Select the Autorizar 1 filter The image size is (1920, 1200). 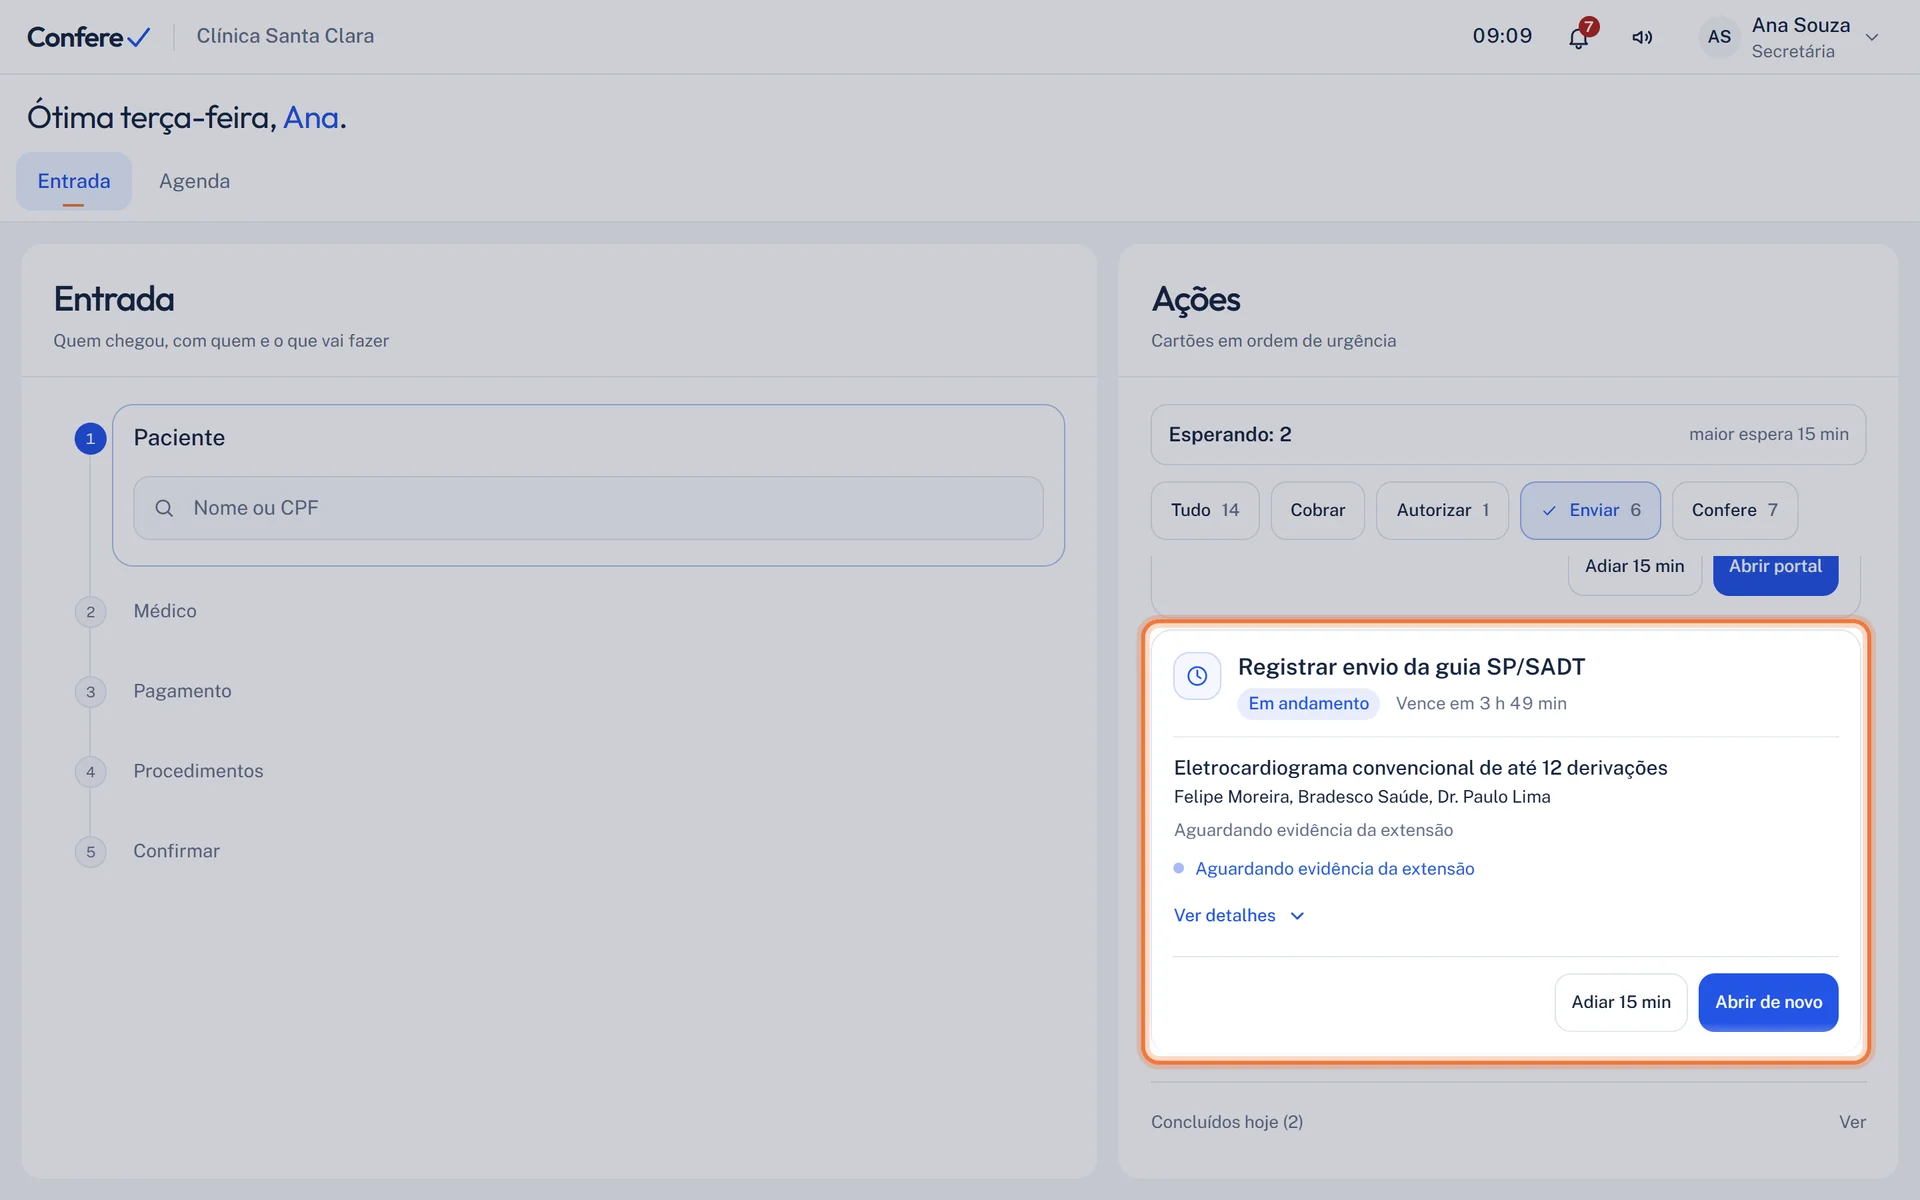[1442, 510]
